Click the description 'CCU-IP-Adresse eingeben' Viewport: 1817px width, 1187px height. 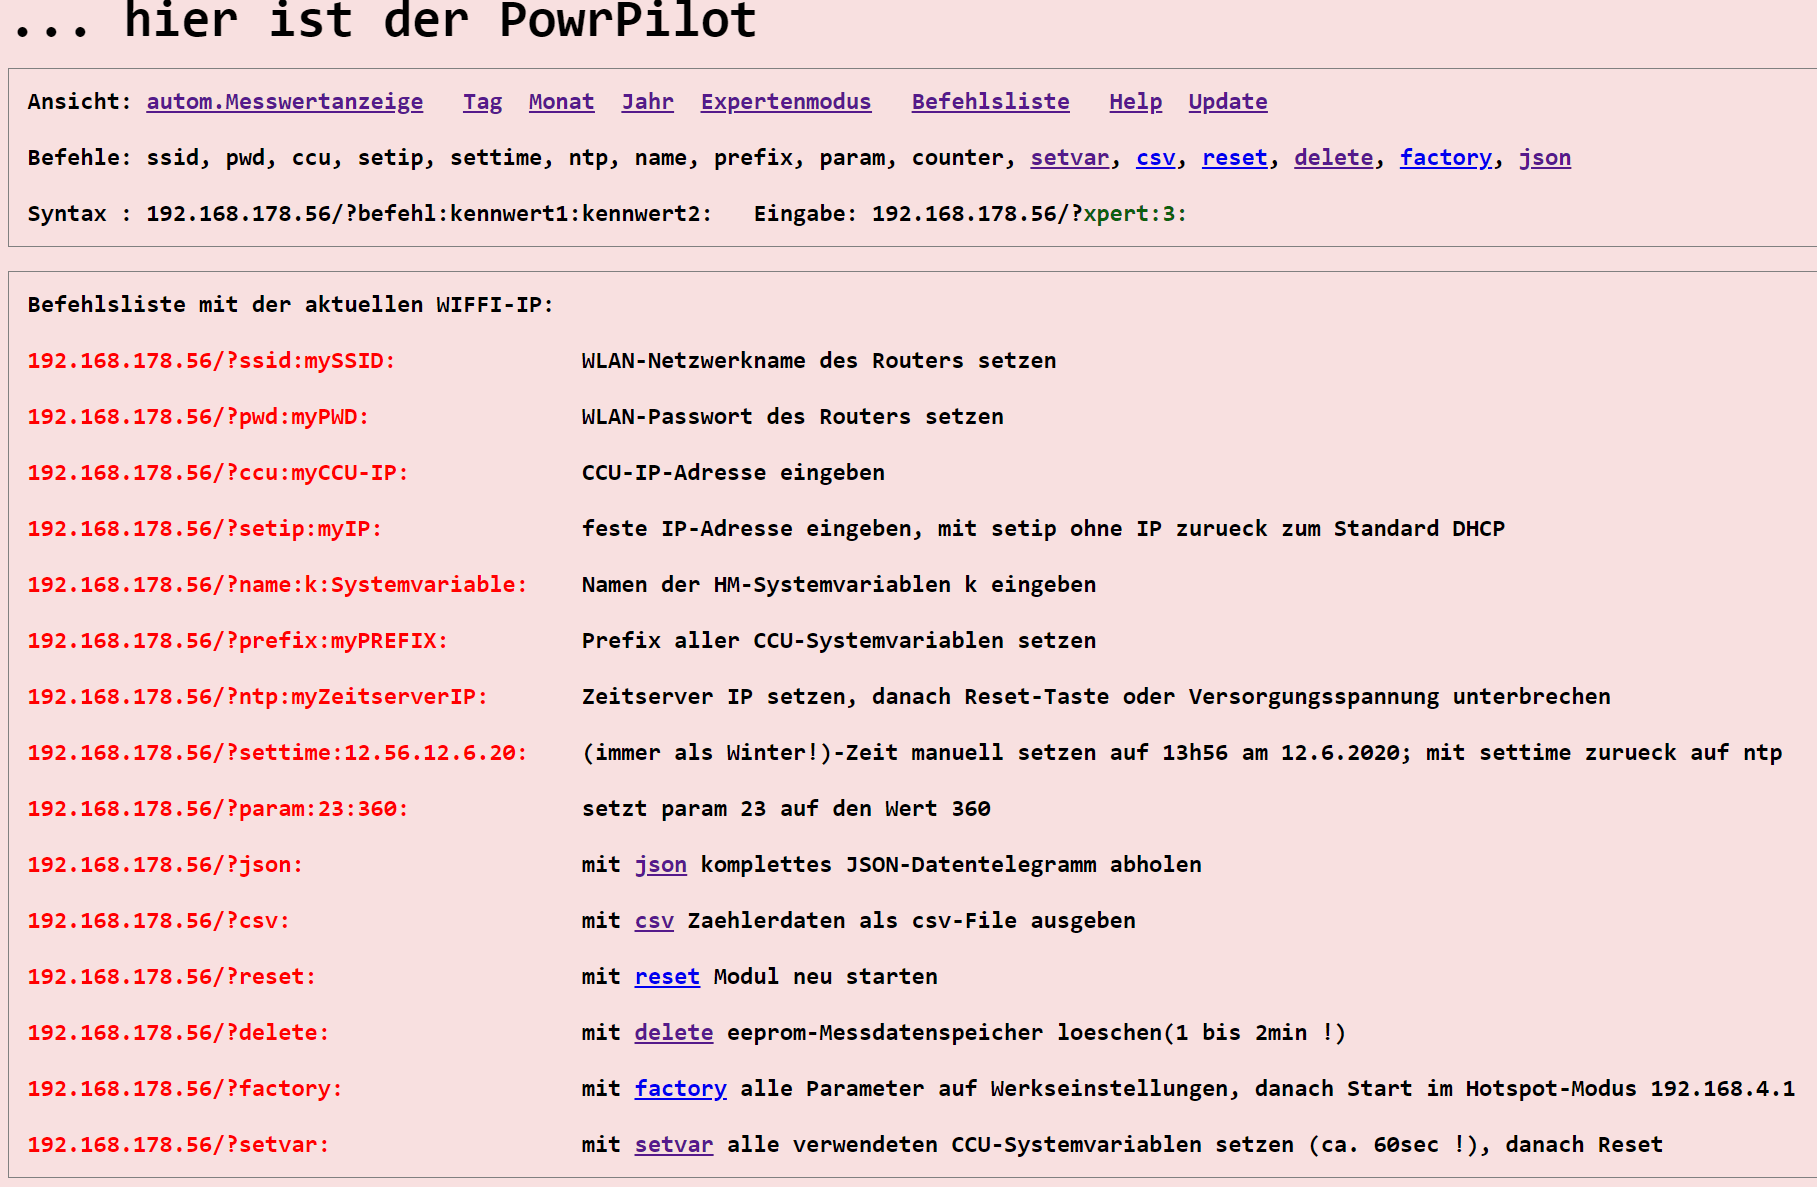pos(733,473)
